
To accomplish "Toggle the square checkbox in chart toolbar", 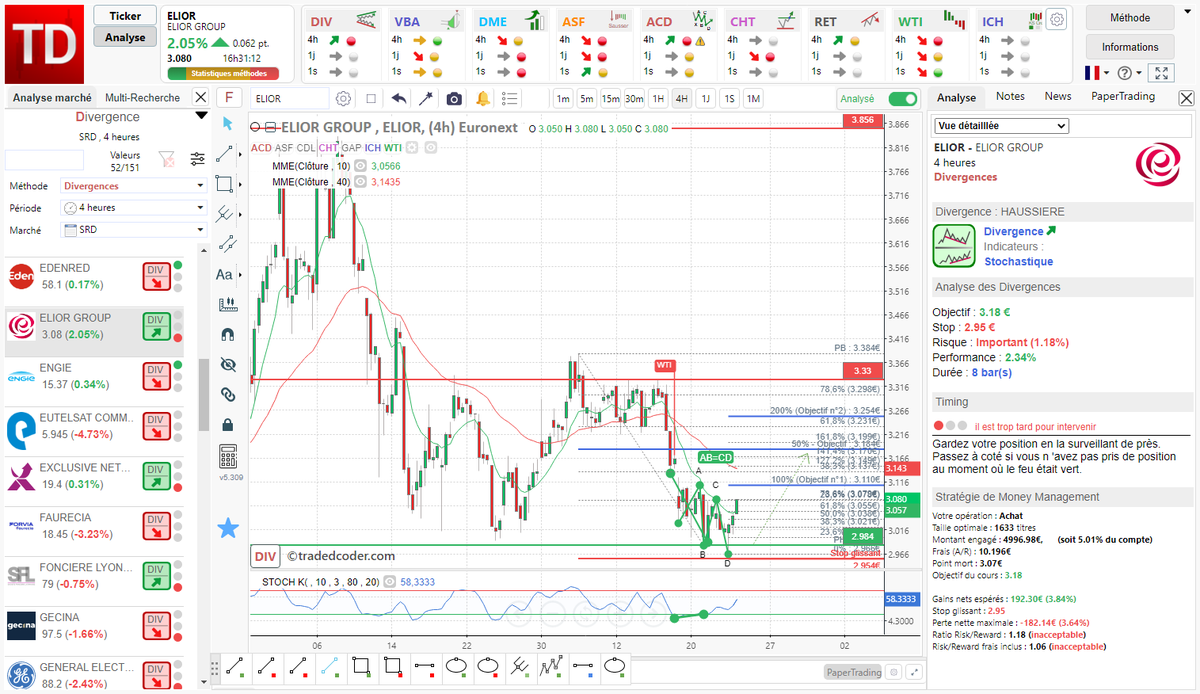I will [x=371, y=98].
